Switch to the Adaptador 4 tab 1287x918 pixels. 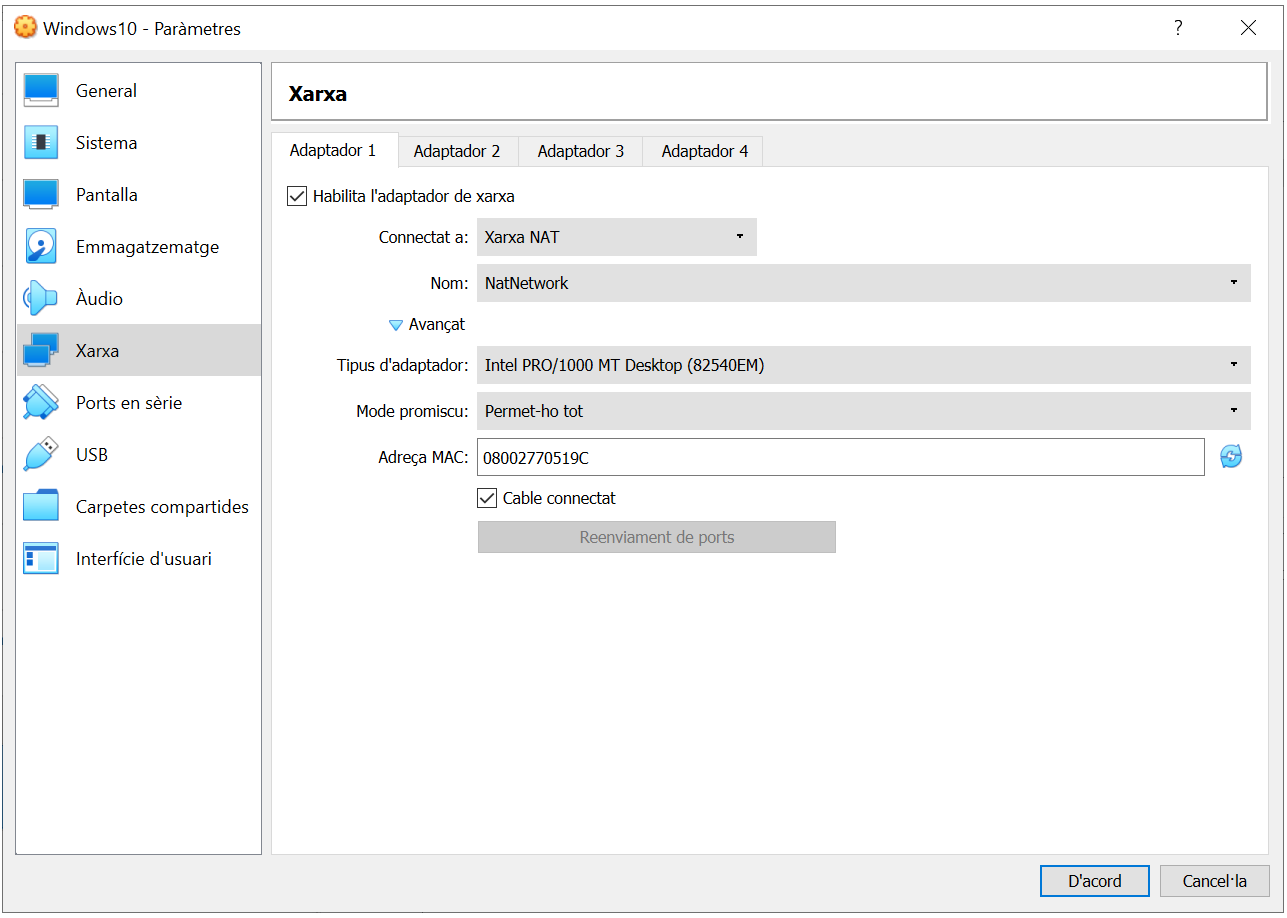[x=705, y=151]
